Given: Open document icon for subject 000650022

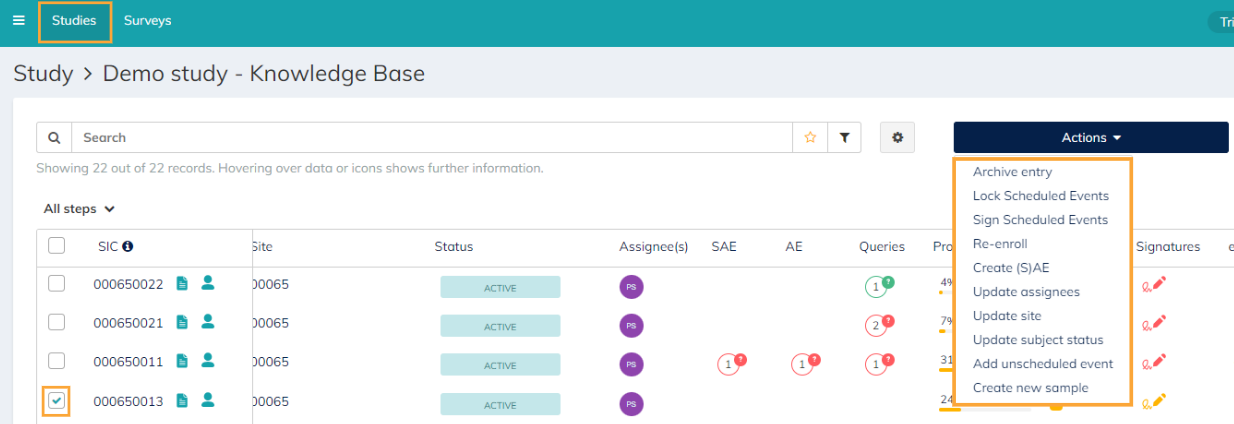Looking at the screenshot, I should coord(182,284).
